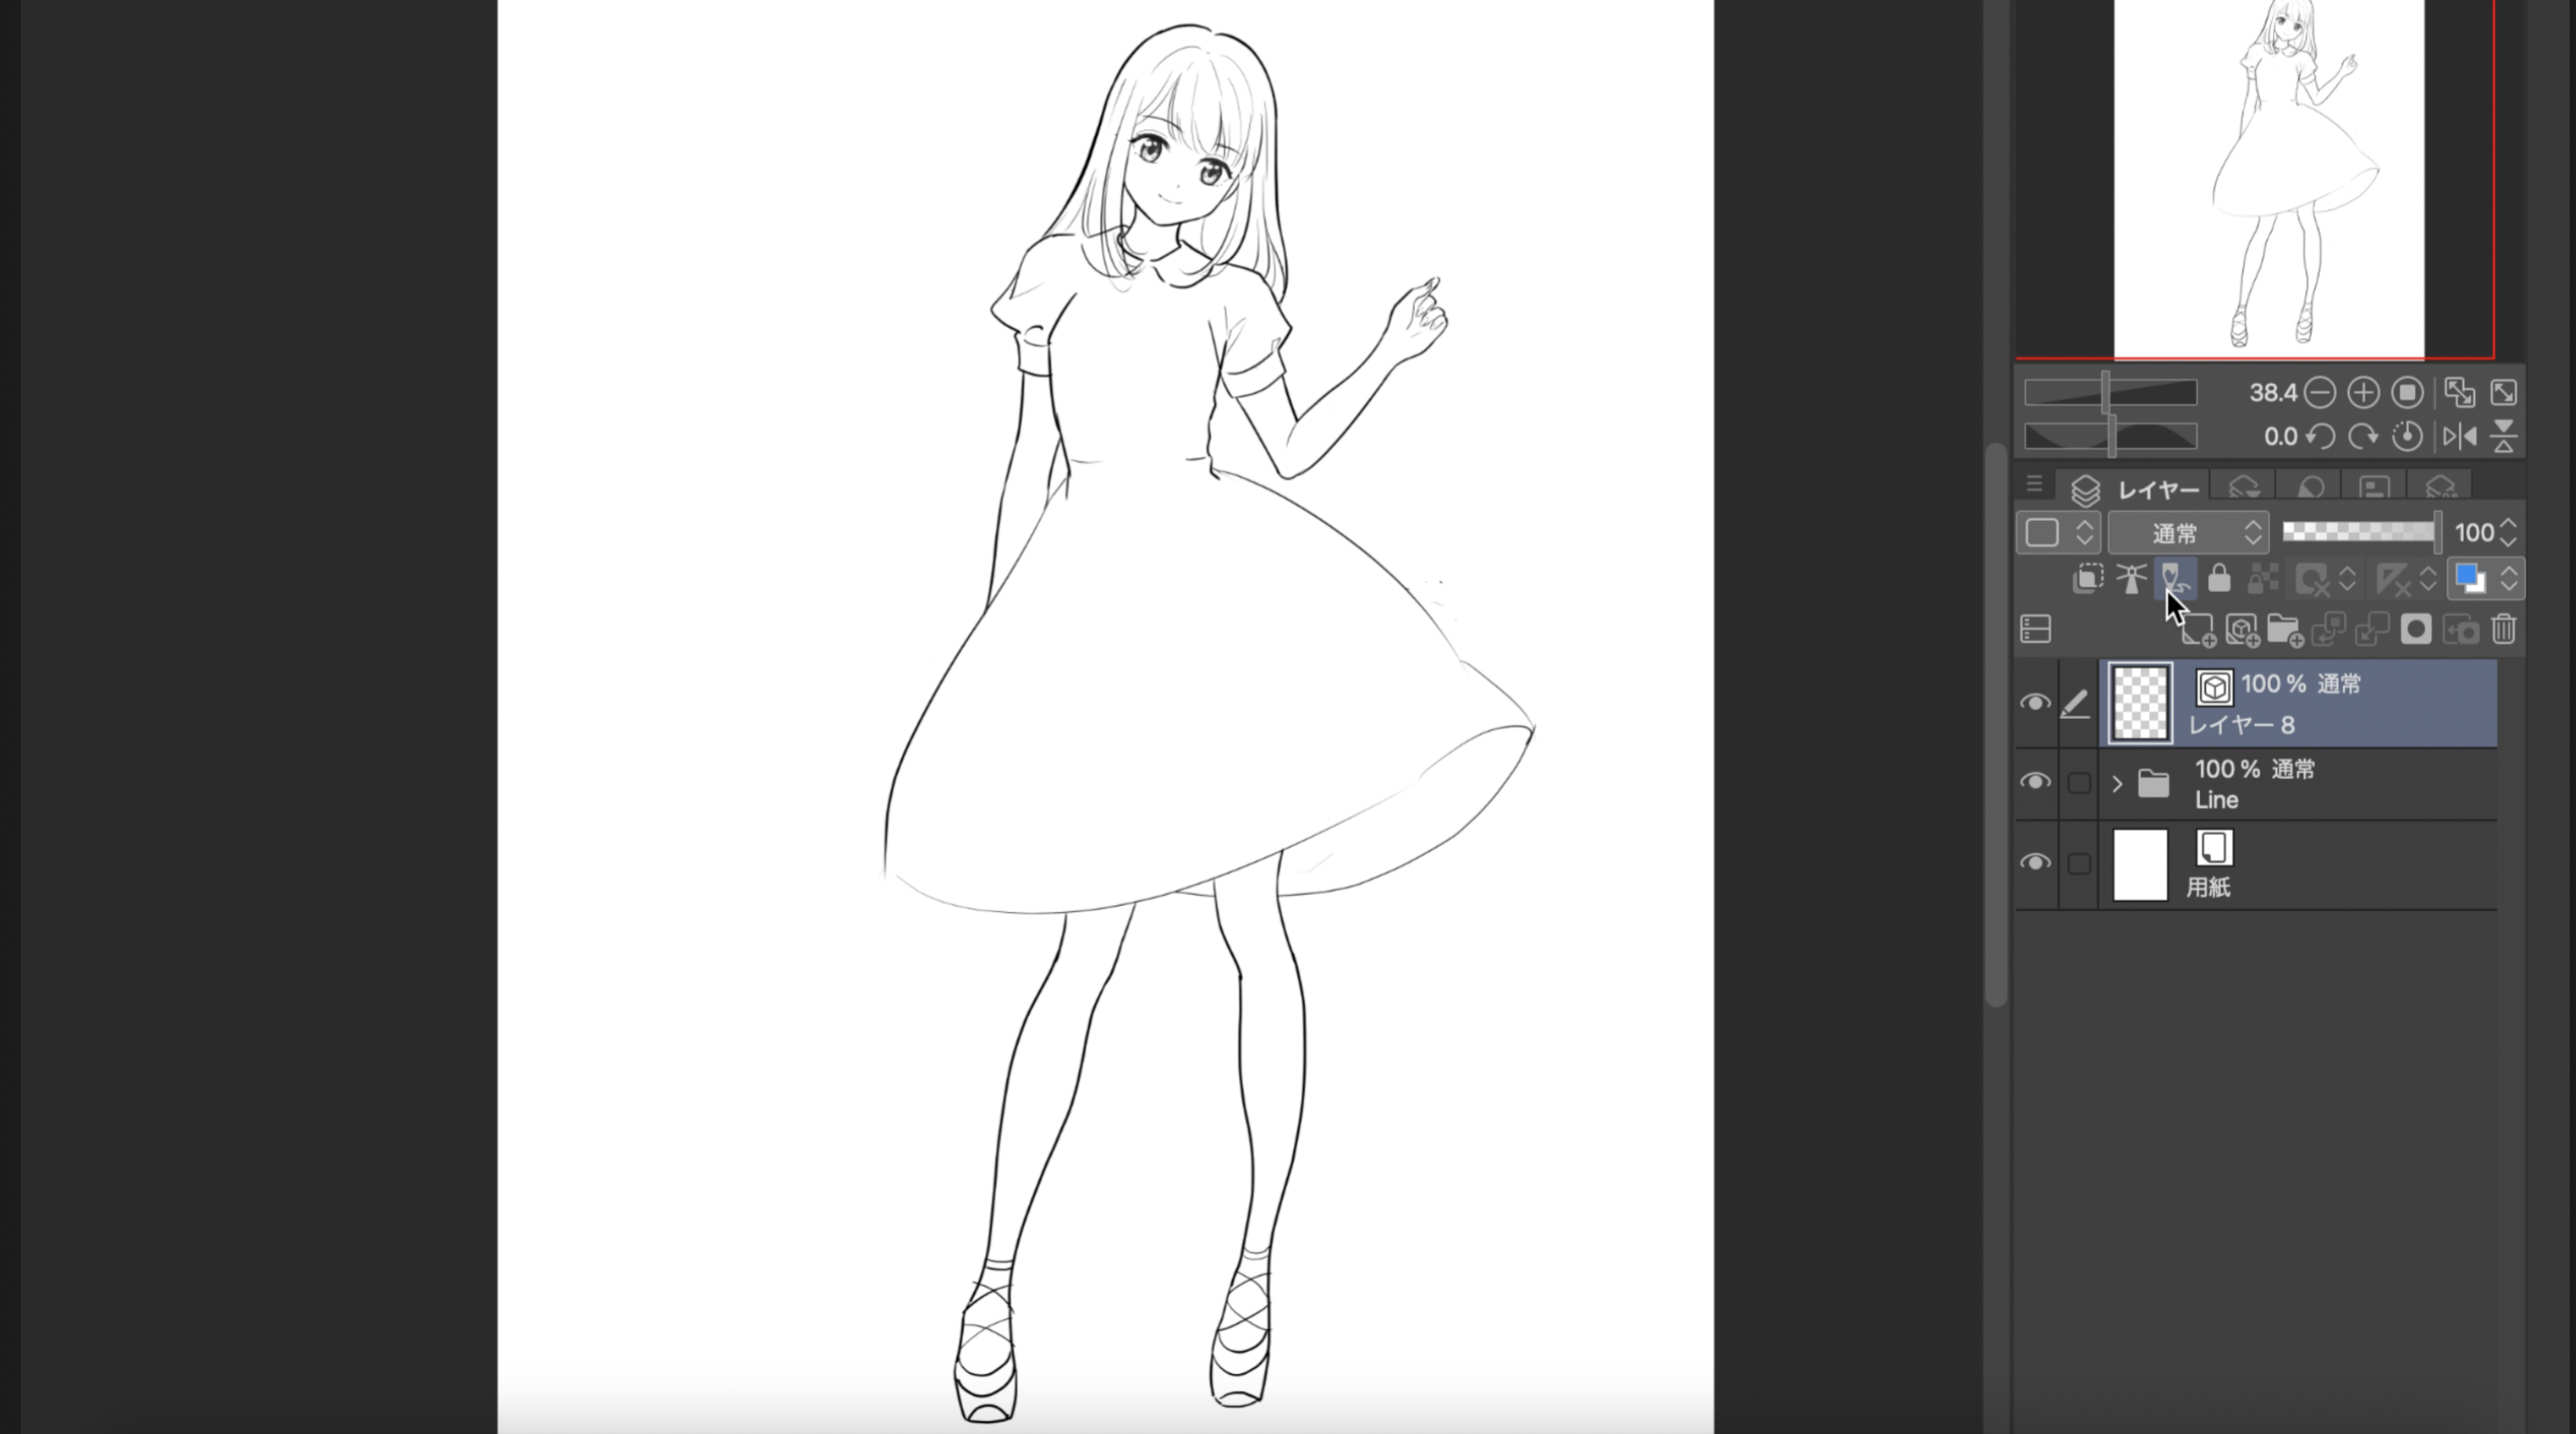Click the zoom out button in navigator

[x=2319, y=393]
